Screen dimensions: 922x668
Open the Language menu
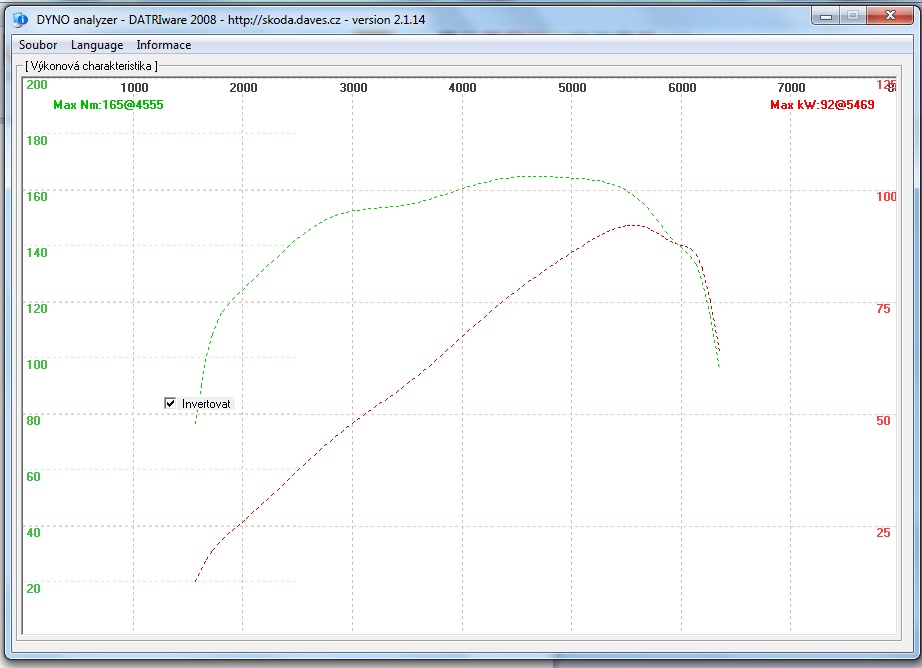(97, 45)
